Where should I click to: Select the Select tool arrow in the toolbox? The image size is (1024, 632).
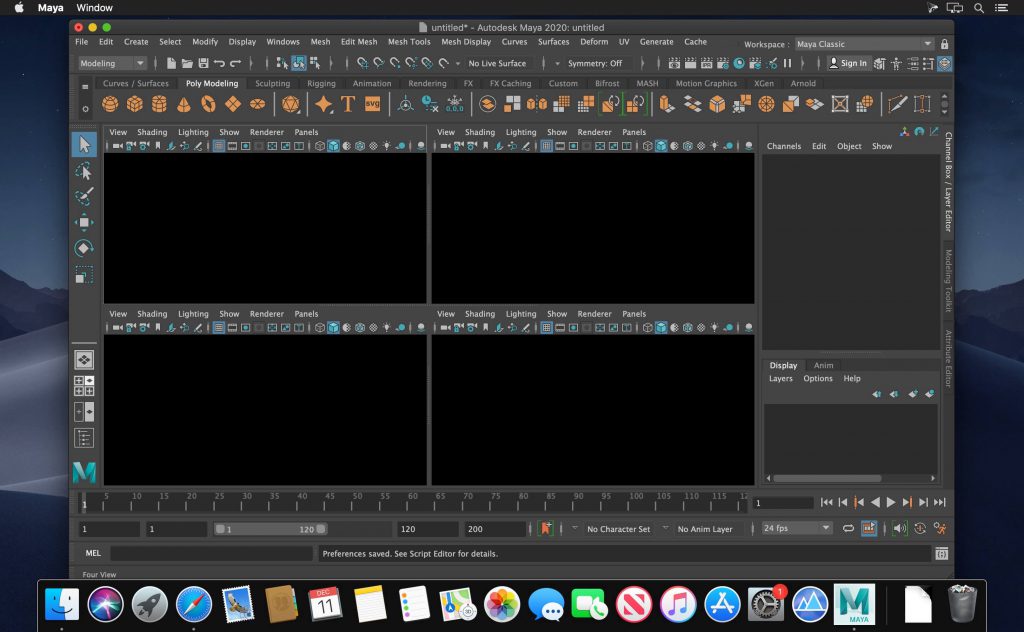(84, 143)
